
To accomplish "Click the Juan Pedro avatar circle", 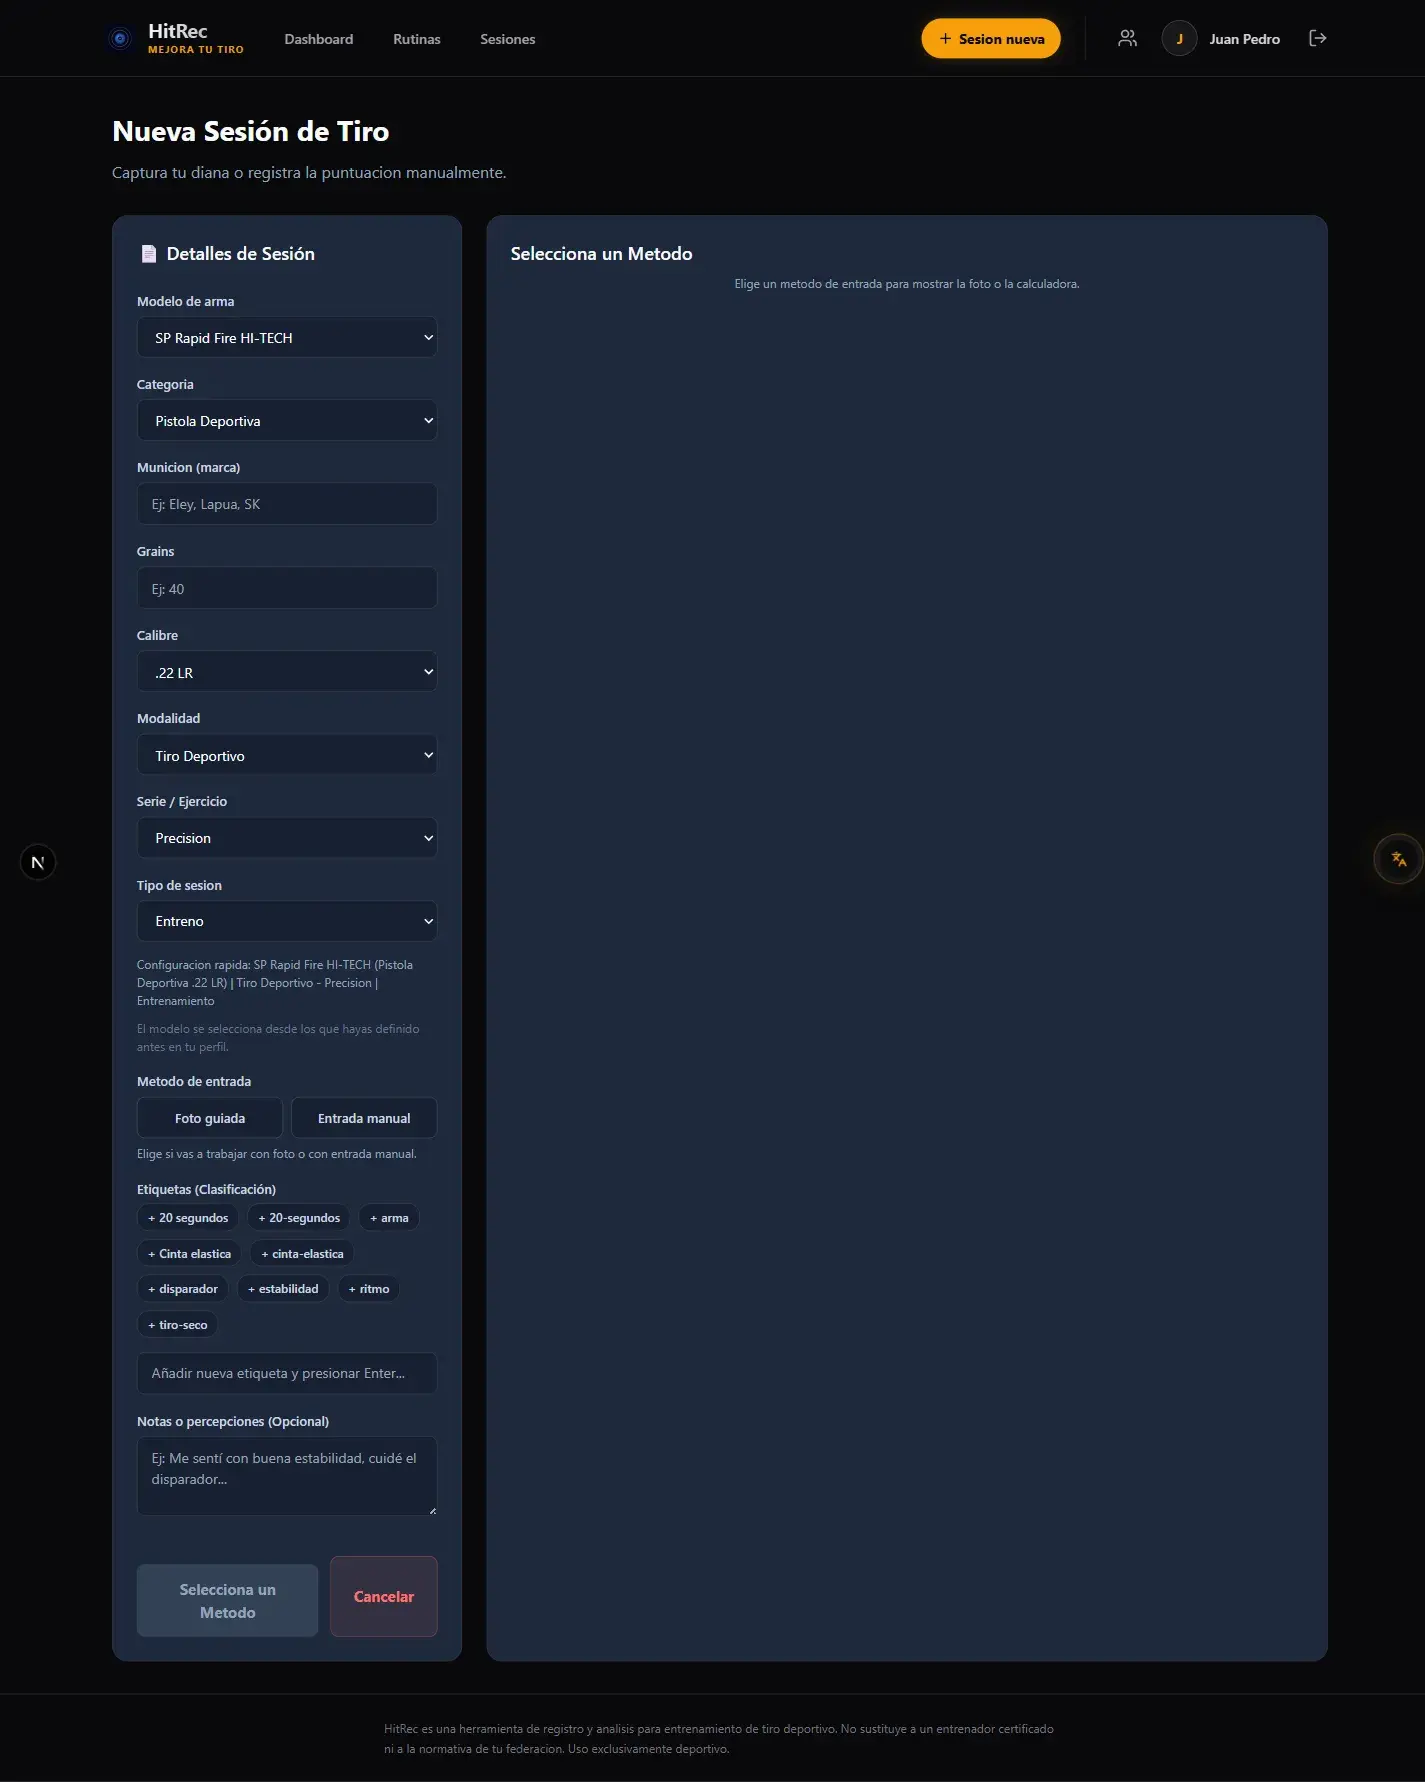I will point(1179,38).
